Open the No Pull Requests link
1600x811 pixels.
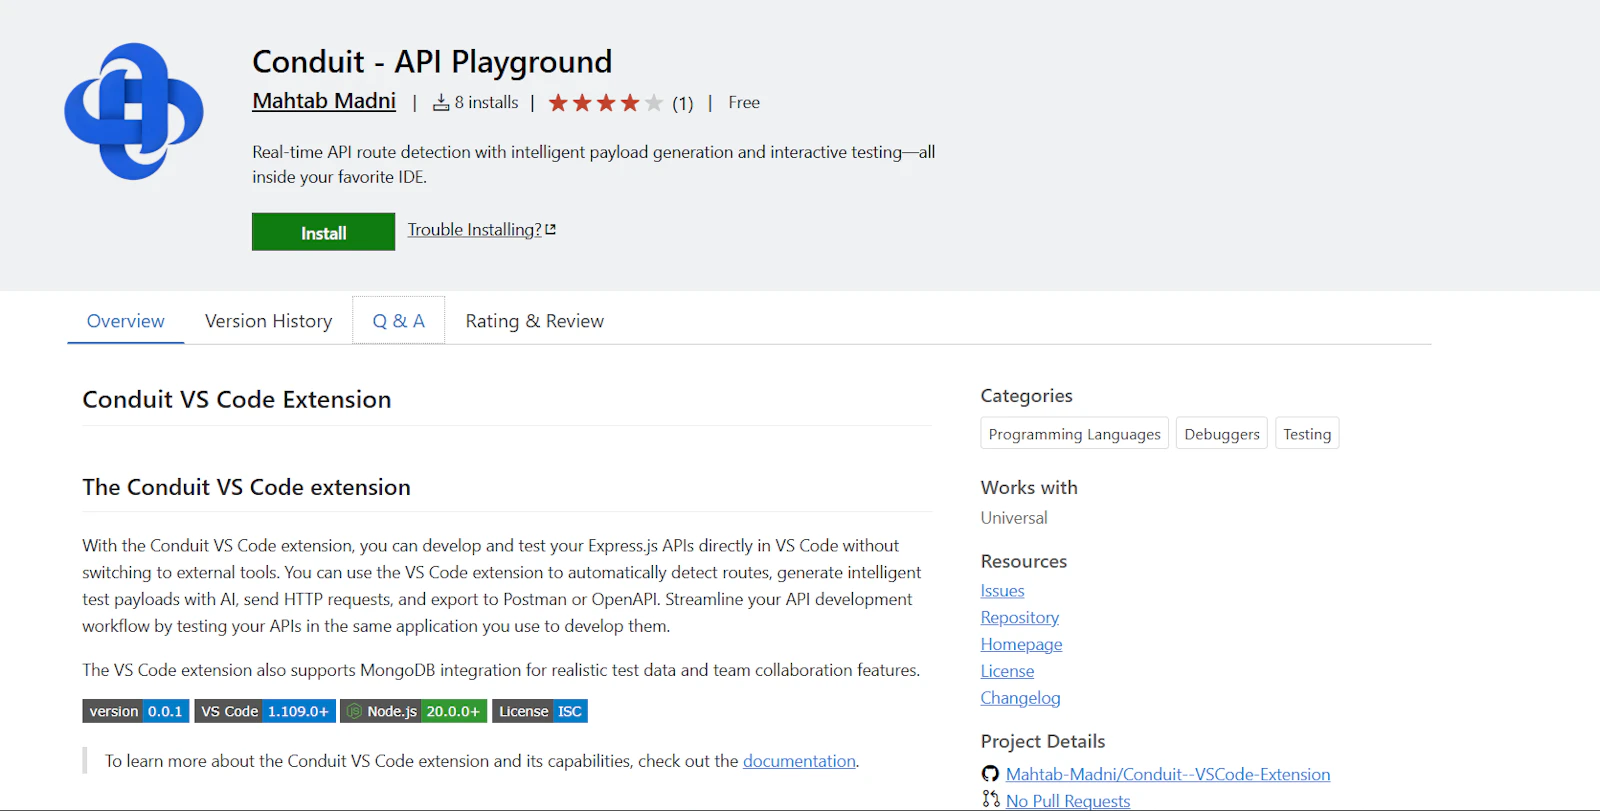(1068, 801)
